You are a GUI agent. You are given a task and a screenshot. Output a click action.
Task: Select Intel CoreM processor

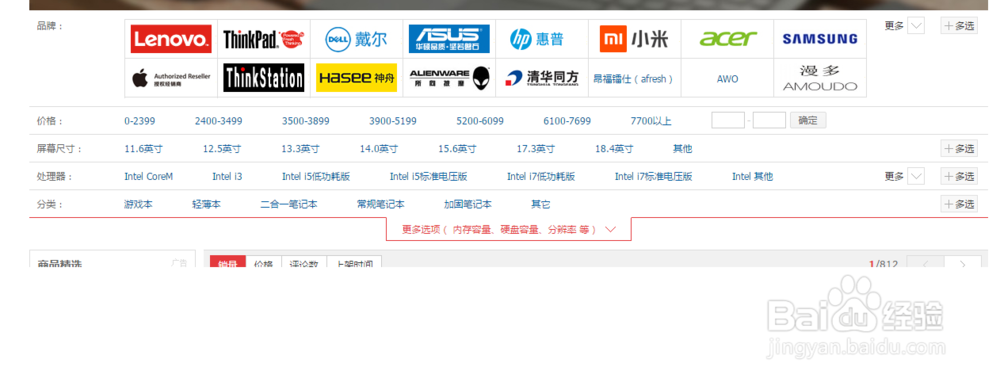click(x=149, y=177)
